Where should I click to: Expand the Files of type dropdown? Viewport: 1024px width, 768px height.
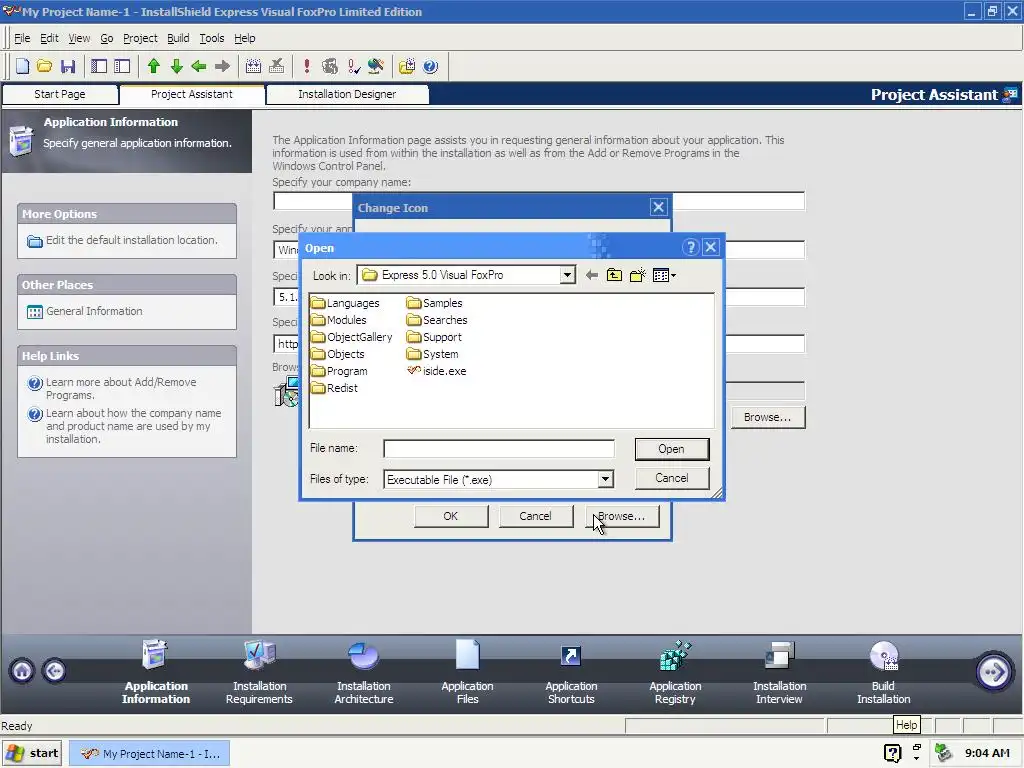coord(605,479)
